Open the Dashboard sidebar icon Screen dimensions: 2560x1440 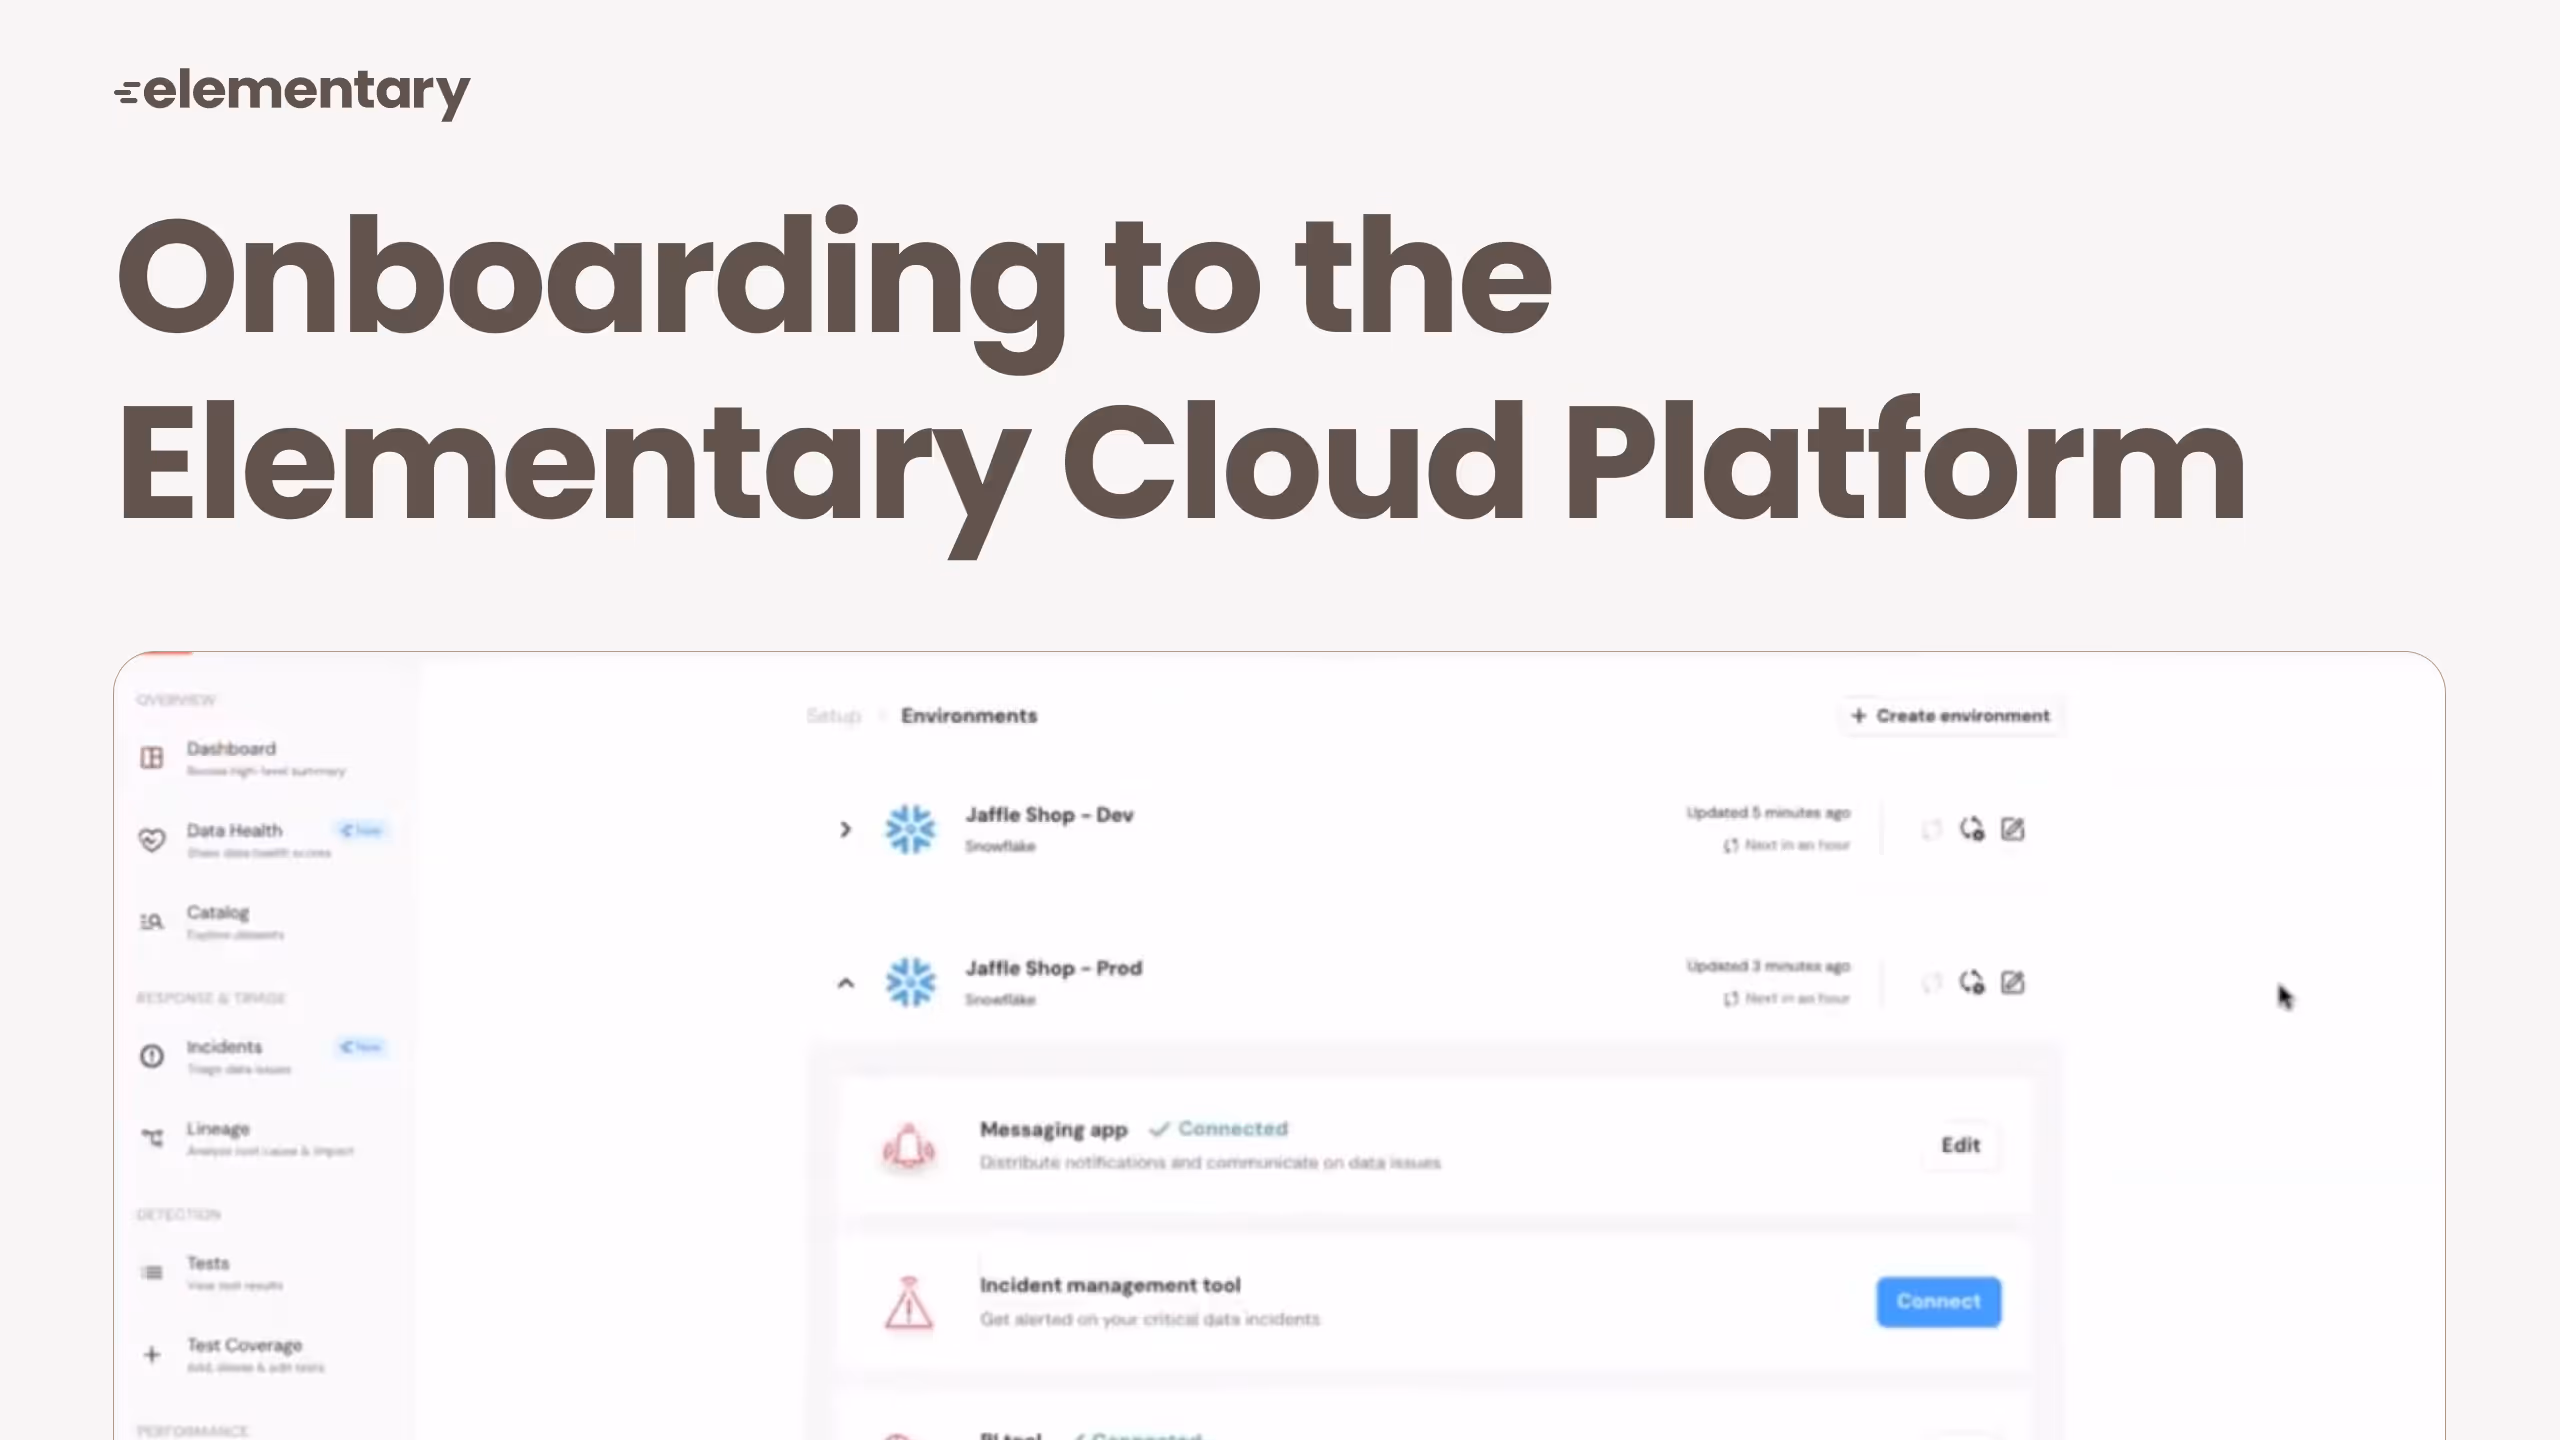point(151,758)
